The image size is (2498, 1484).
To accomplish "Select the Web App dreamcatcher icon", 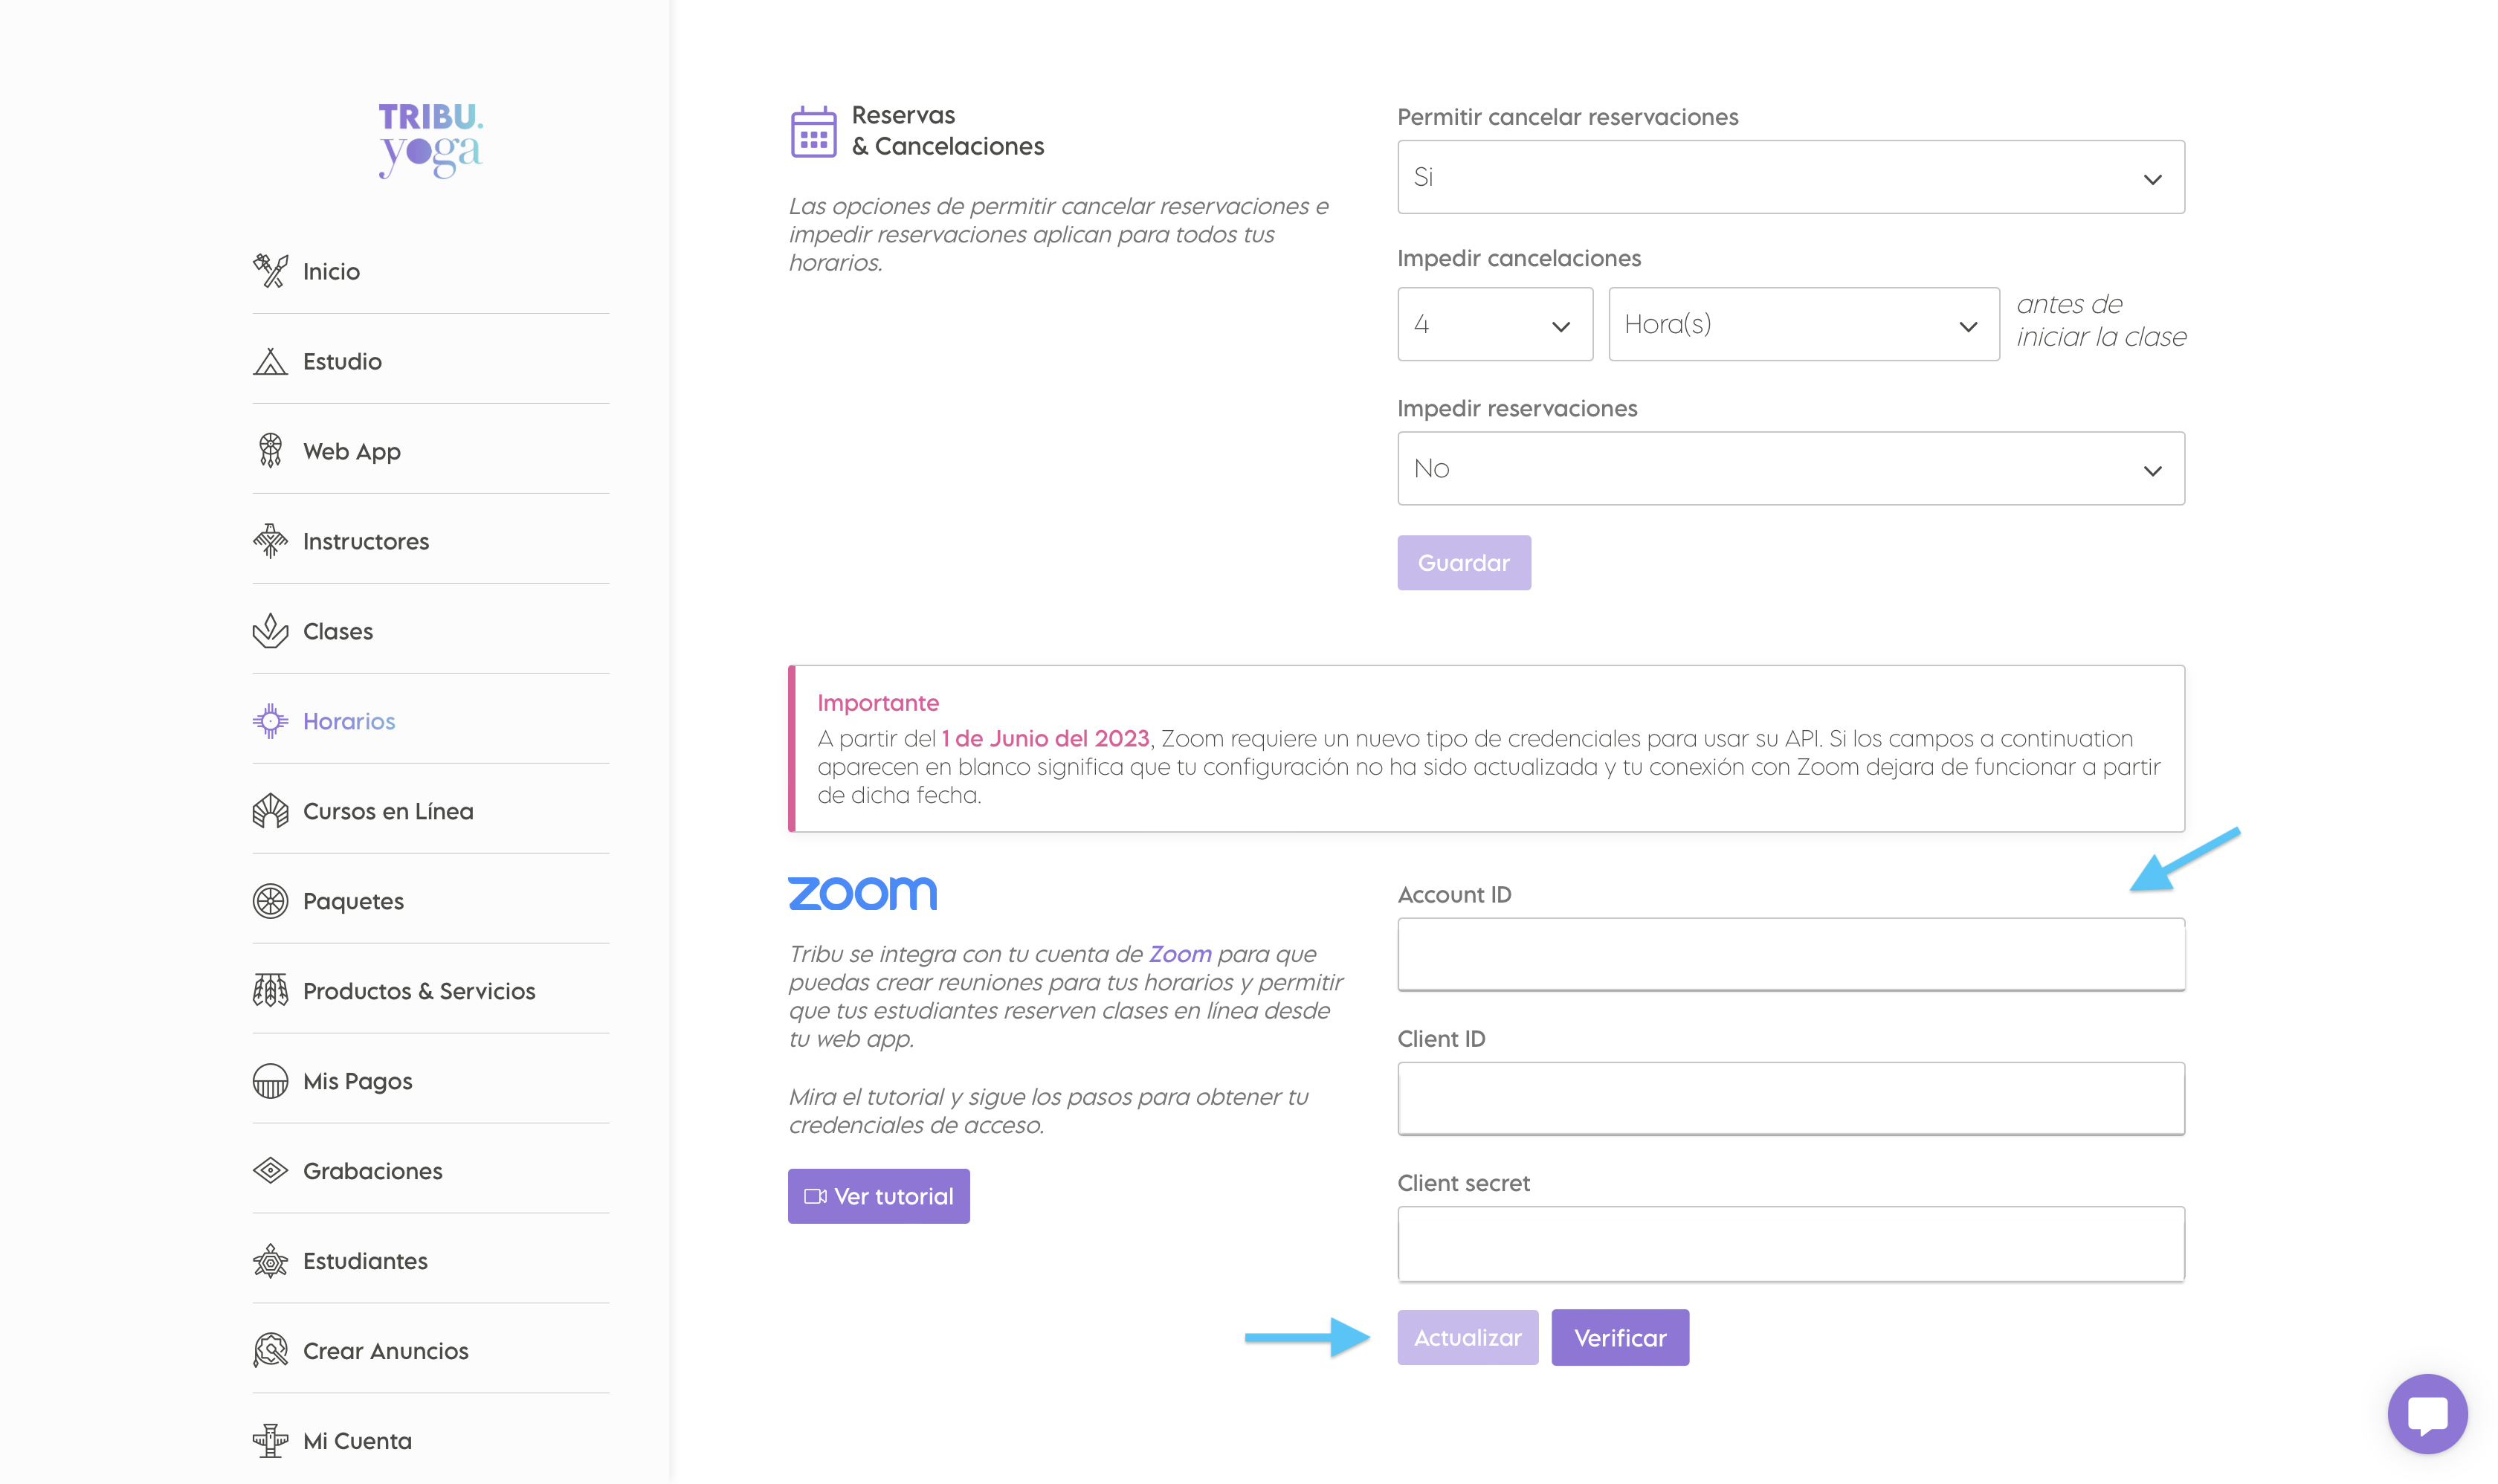I will click(x=270, y=451).
